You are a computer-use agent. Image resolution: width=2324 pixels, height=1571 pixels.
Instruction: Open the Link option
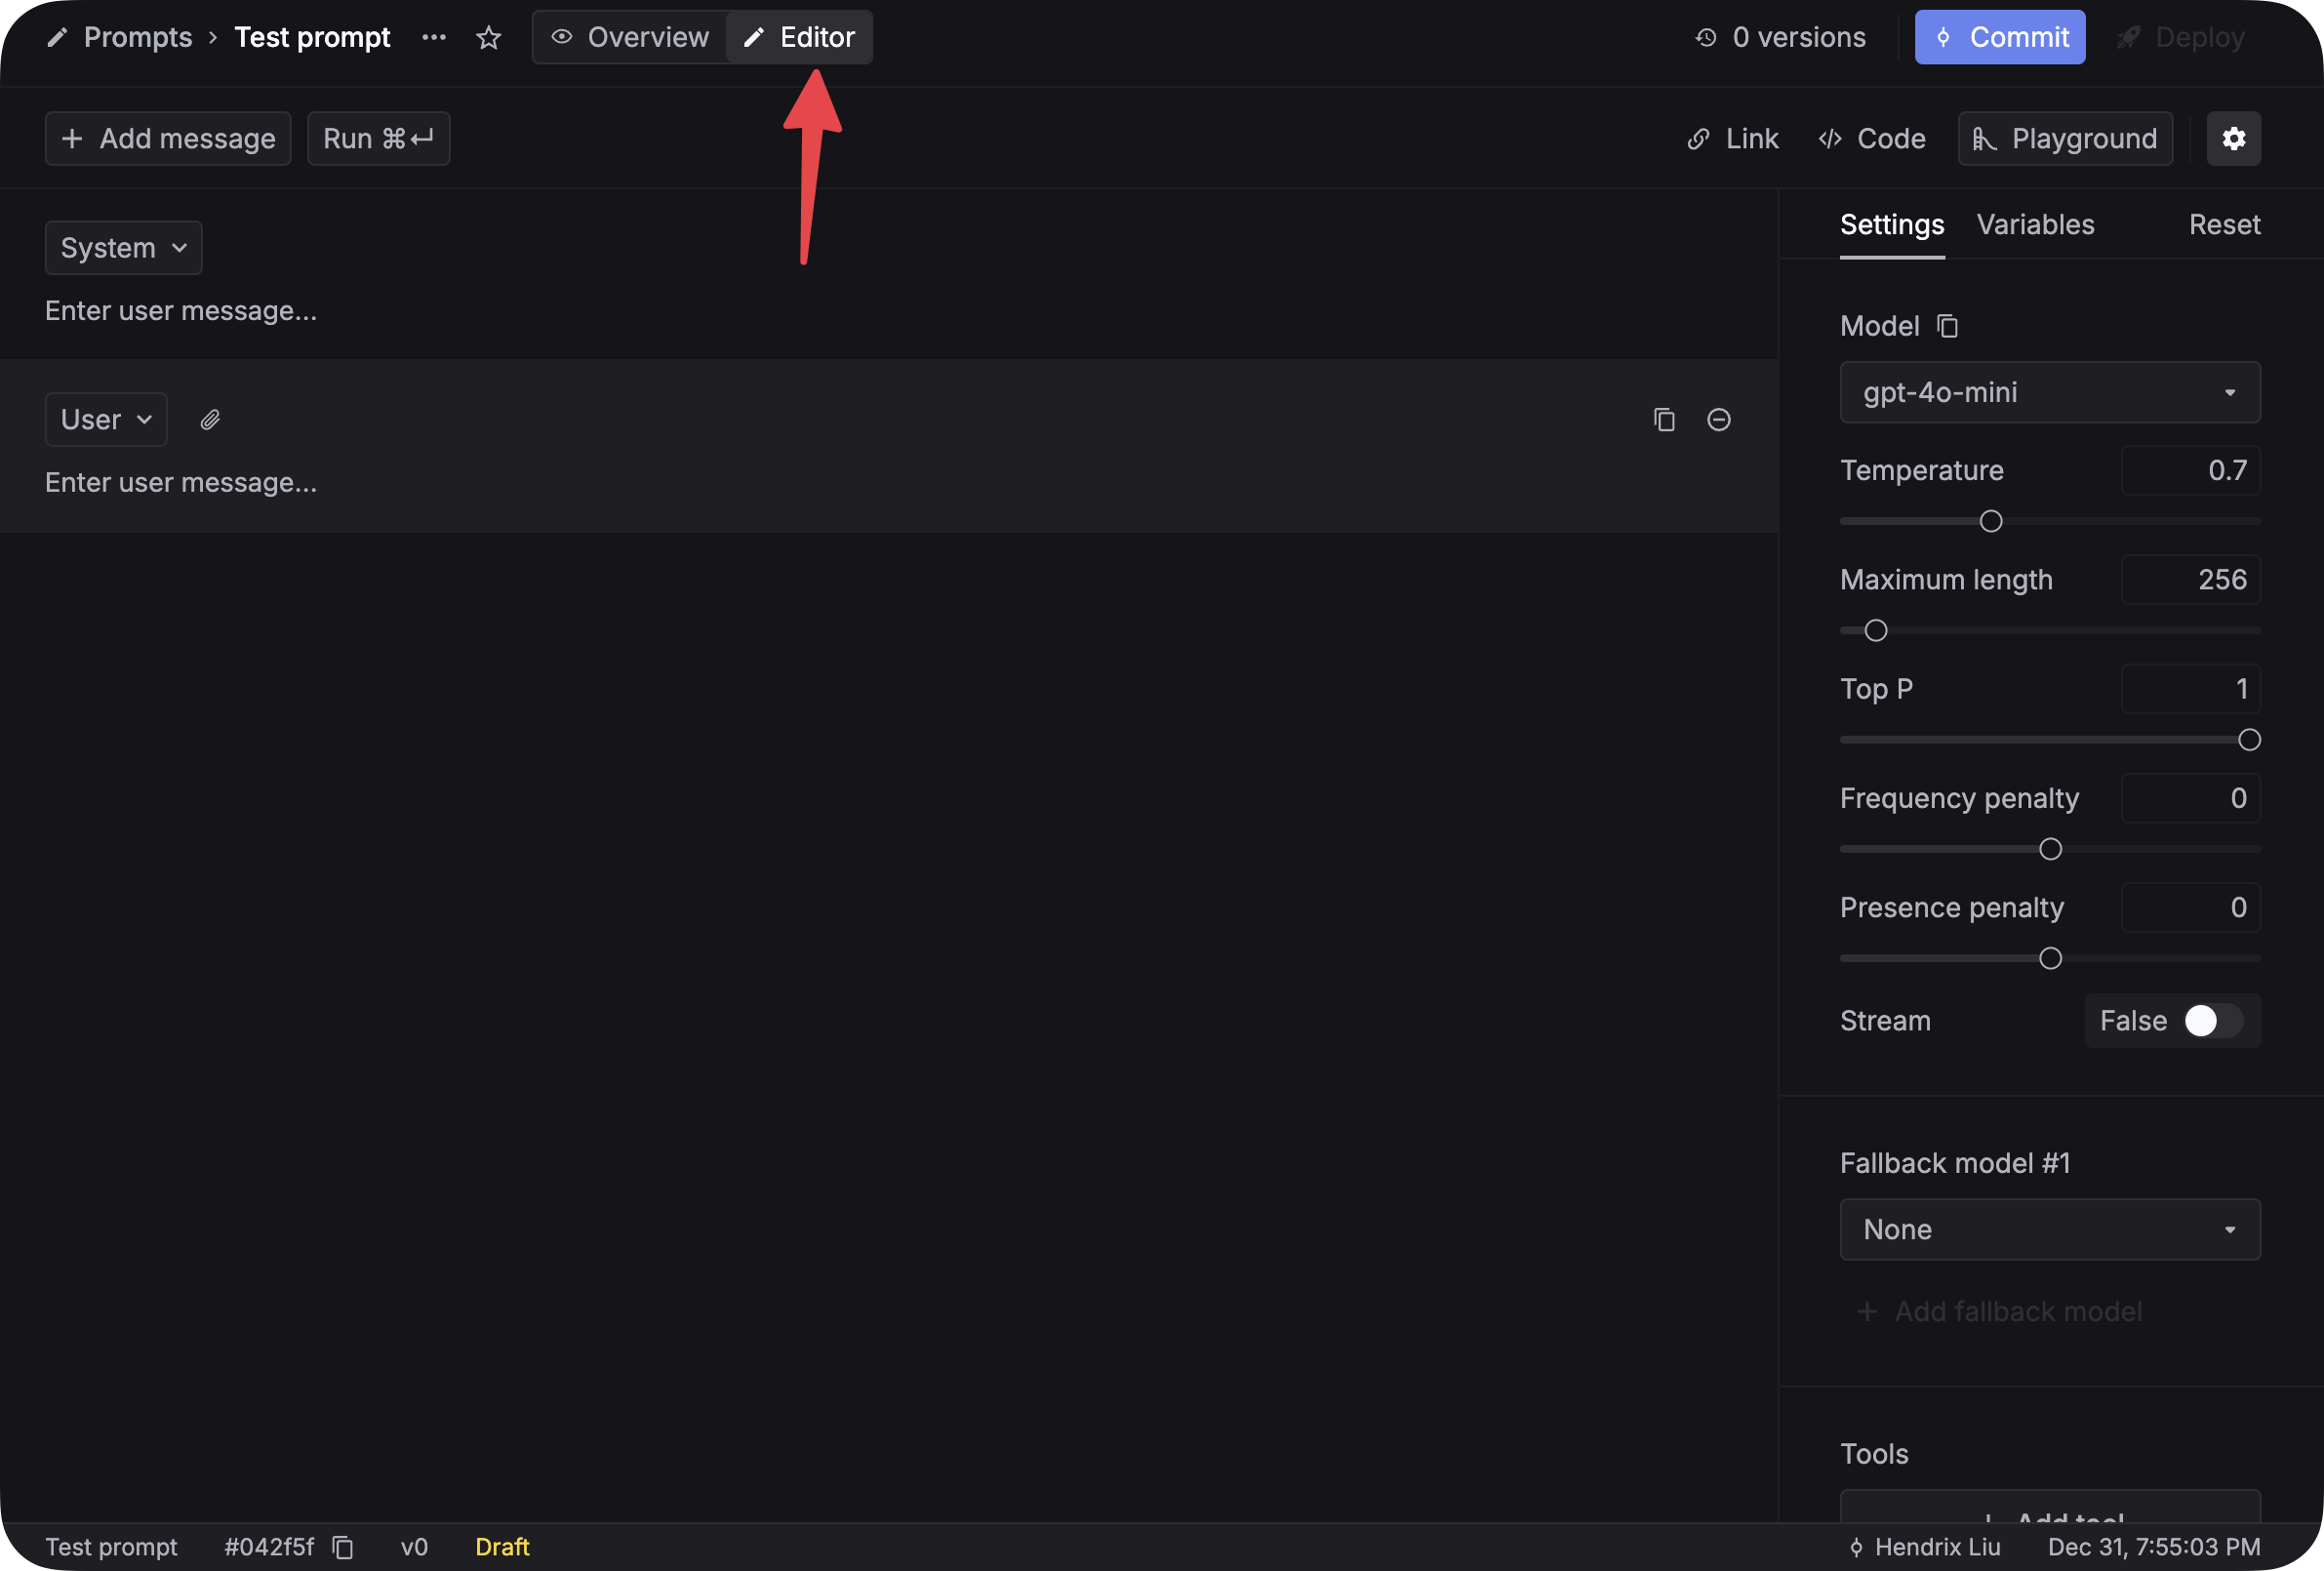click(x=1732, y=138)
